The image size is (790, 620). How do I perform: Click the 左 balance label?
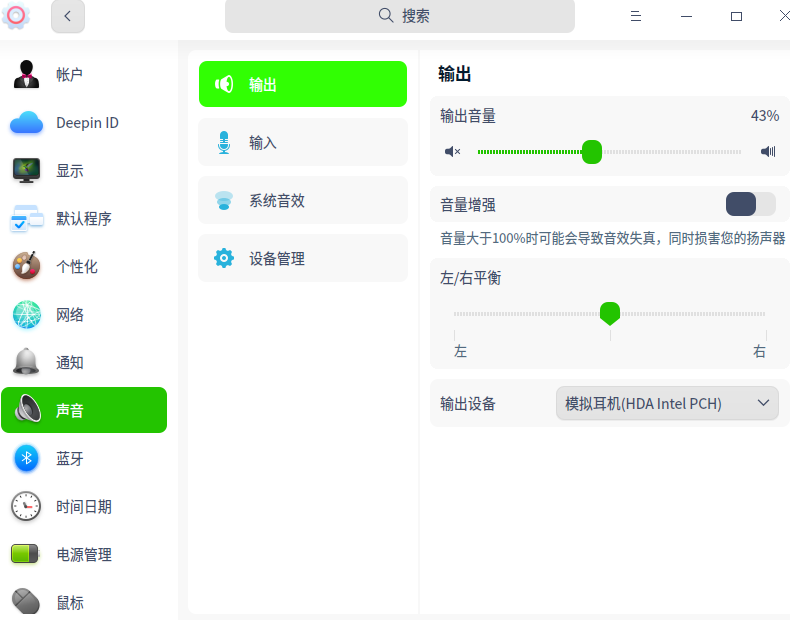click(x=460, y=351)
